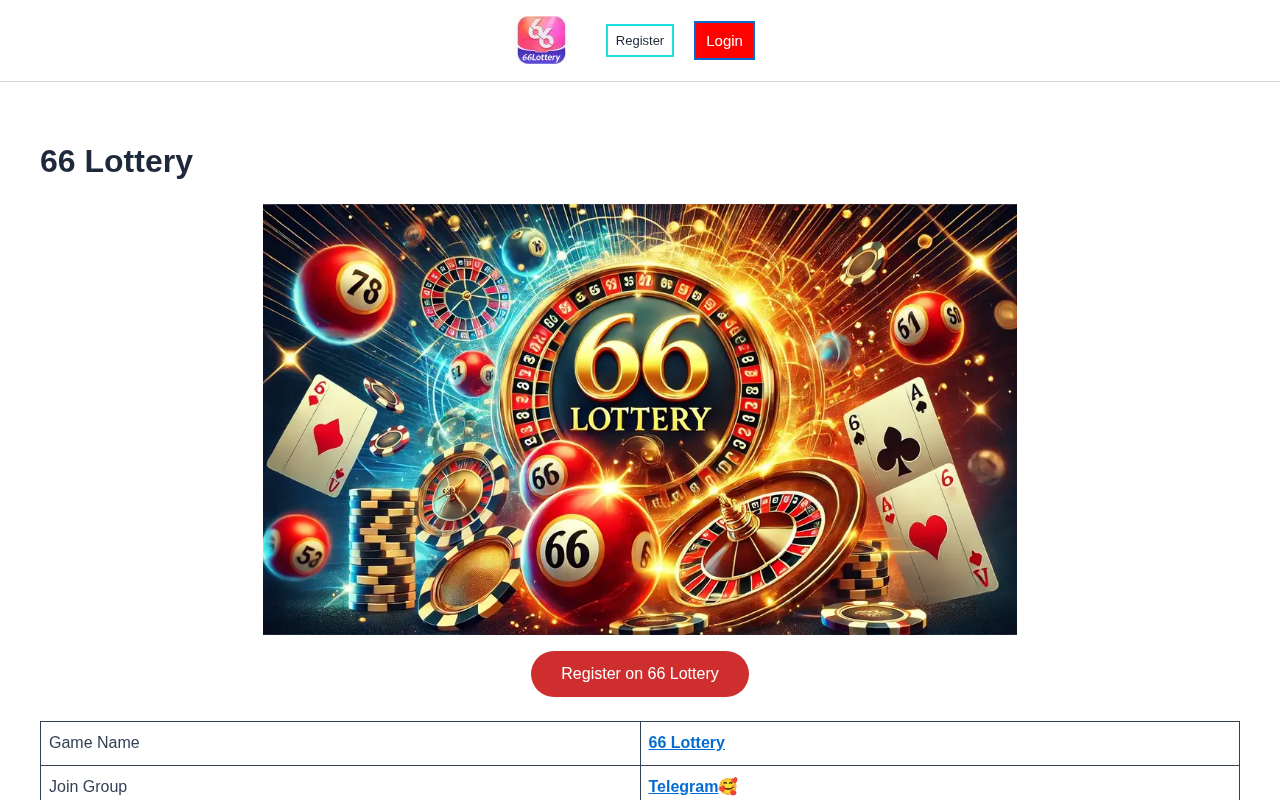Viewport: 1280px width, 800px height.
Task: Click the Game Name table cell
Action: (340, 743)
